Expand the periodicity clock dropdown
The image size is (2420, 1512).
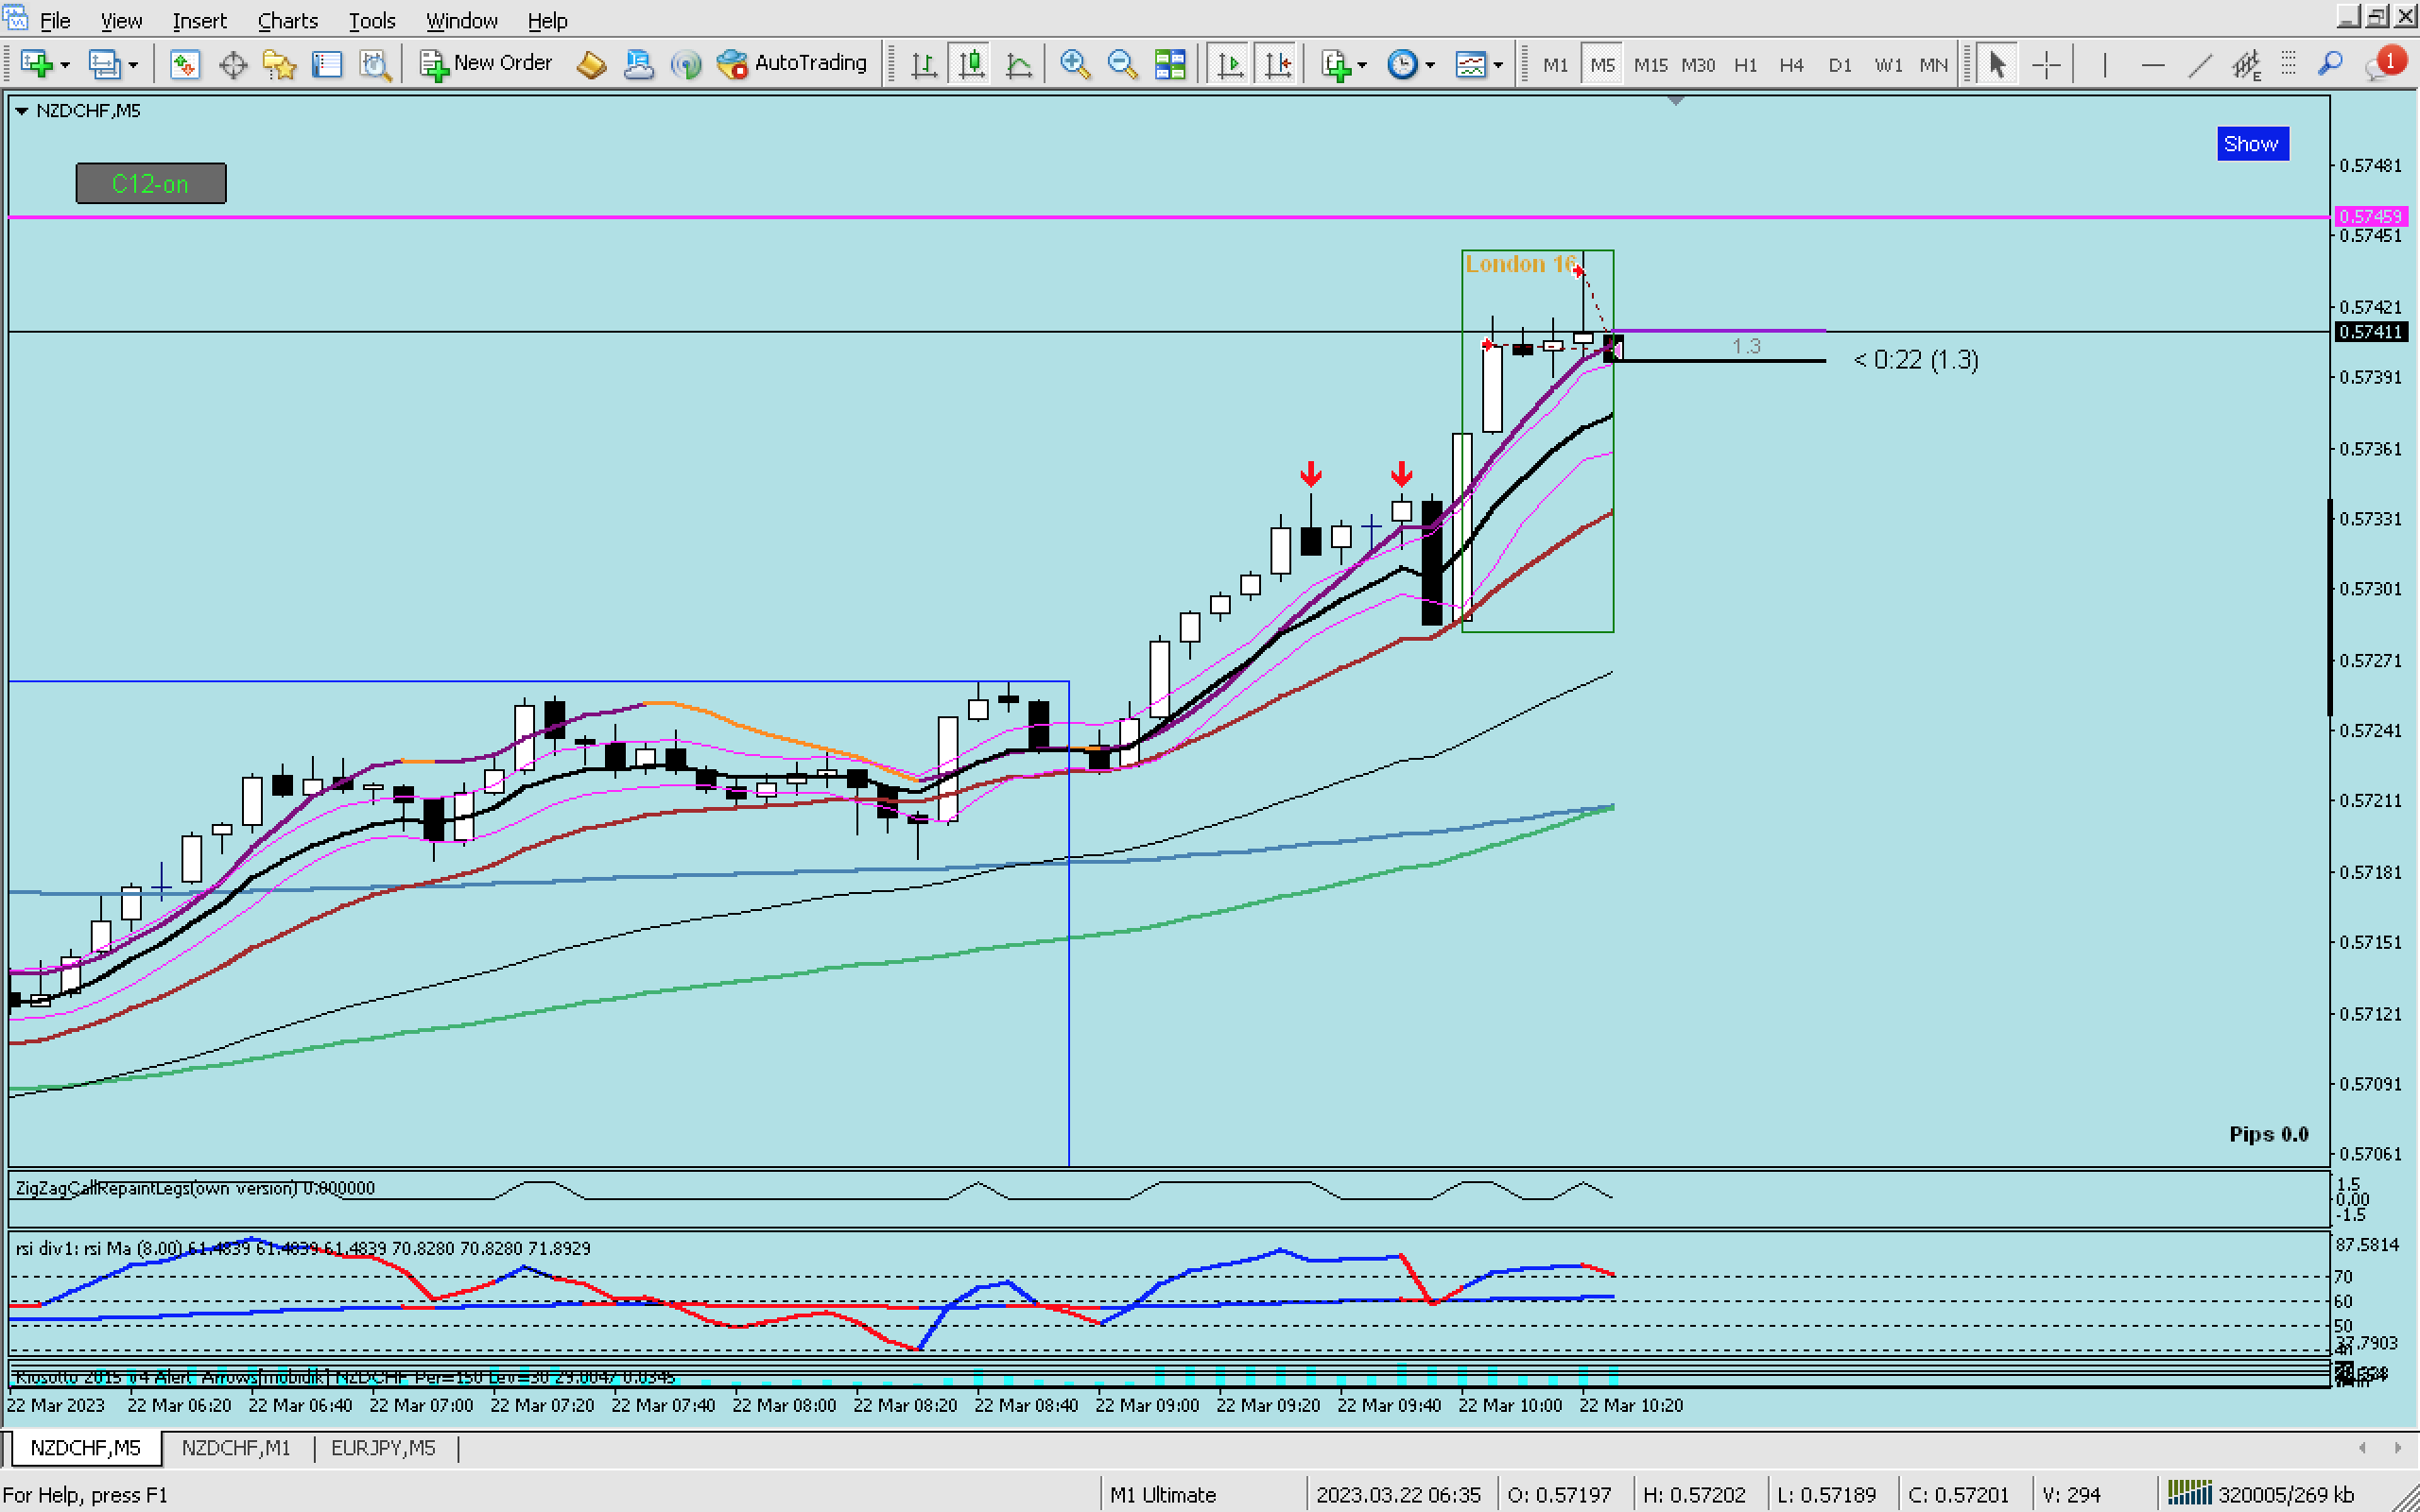pos(1430,65)
